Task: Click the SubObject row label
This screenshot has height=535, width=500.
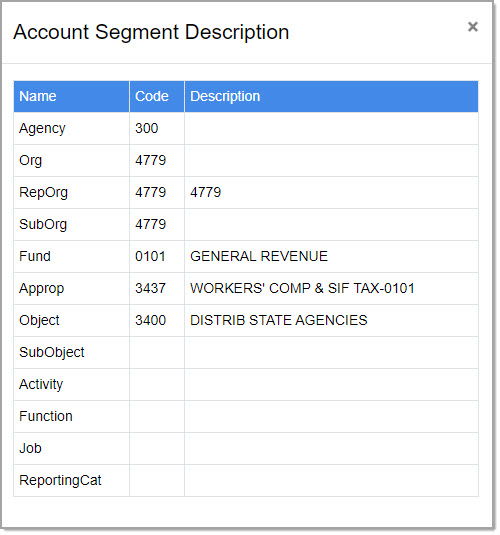Action: tap(52, 352)
